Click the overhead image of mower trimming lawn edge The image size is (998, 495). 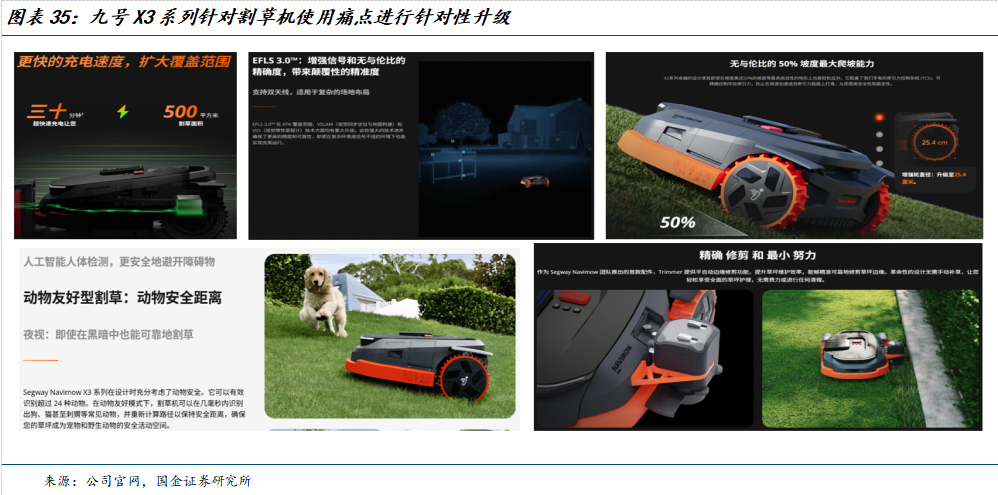pos(870,359)
